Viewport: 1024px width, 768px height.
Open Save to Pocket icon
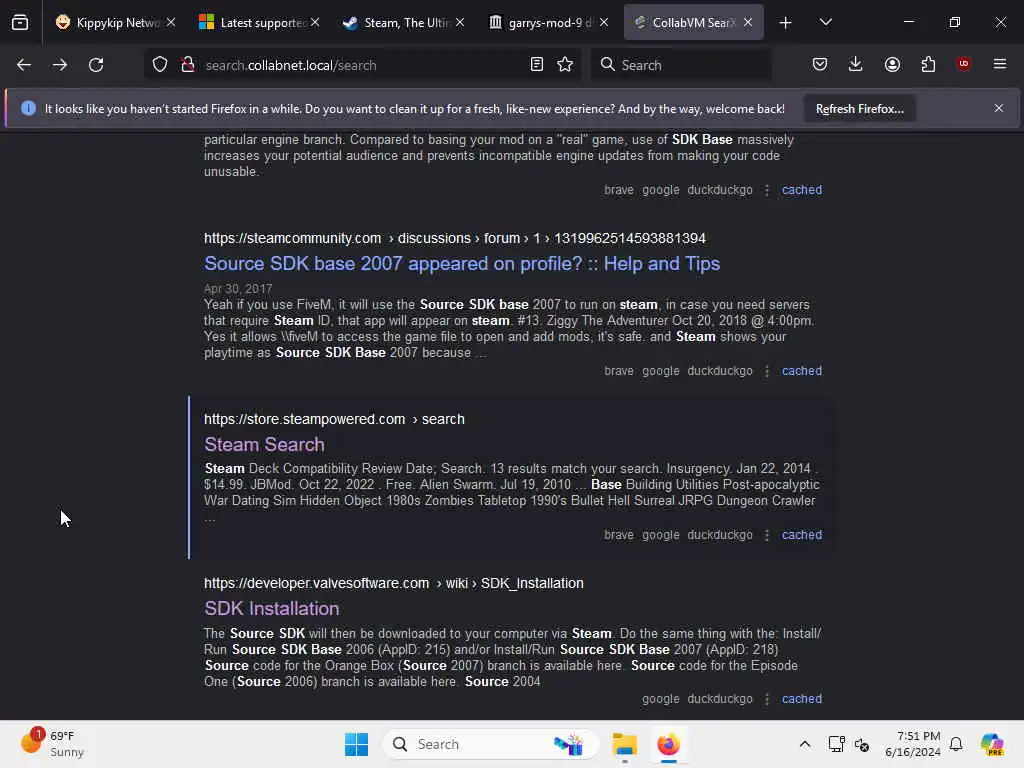click(820, 65)
